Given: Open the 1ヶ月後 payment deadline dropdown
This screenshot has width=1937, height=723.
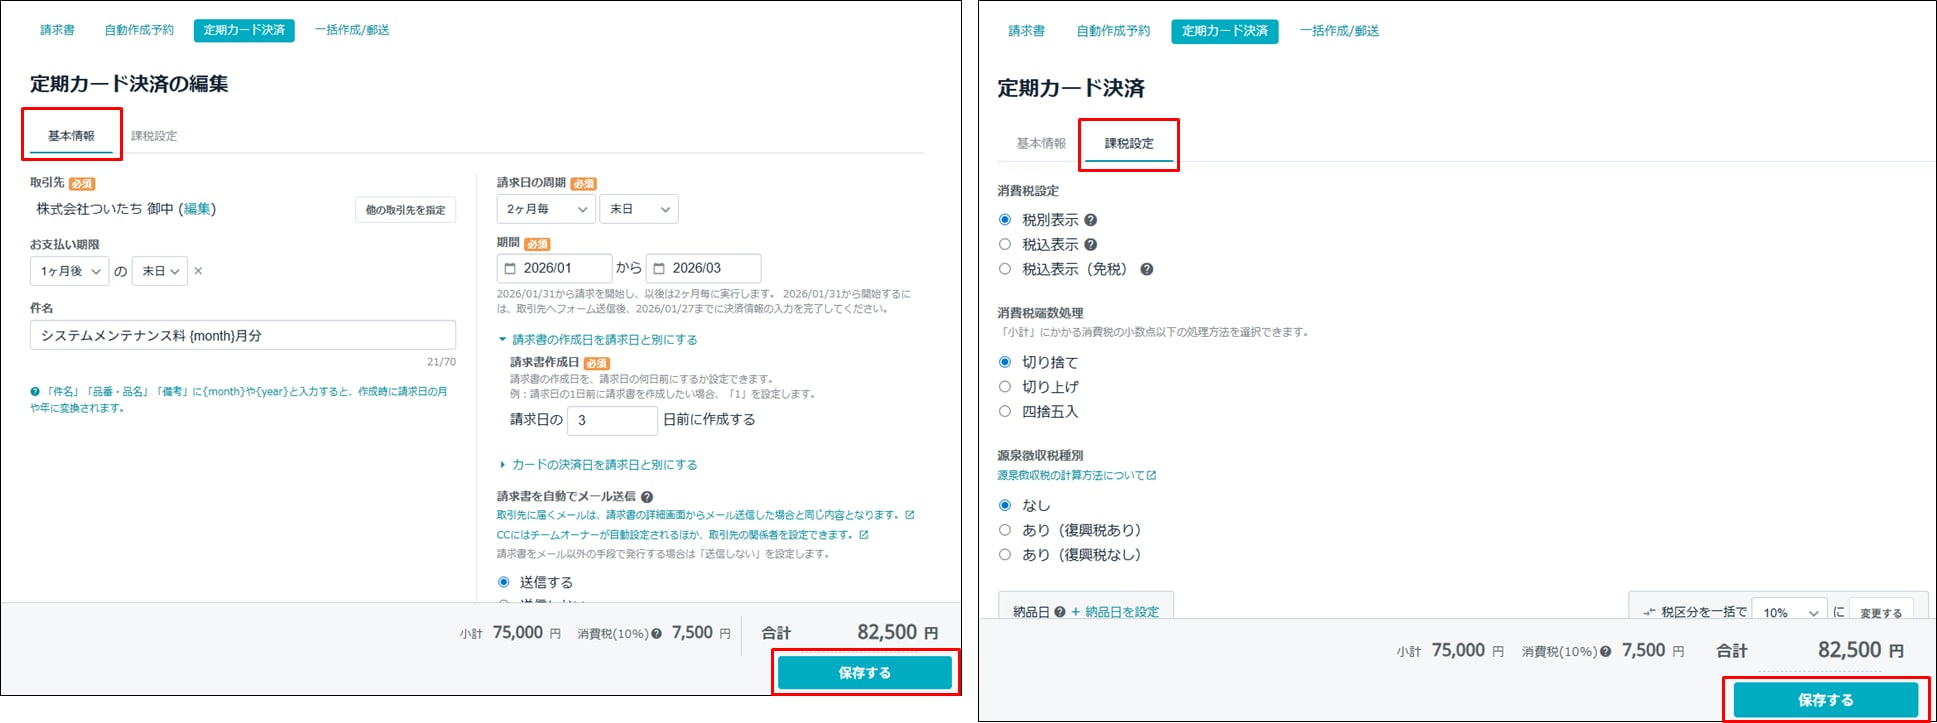Looking at the screenshot, I should coord(69,271).
